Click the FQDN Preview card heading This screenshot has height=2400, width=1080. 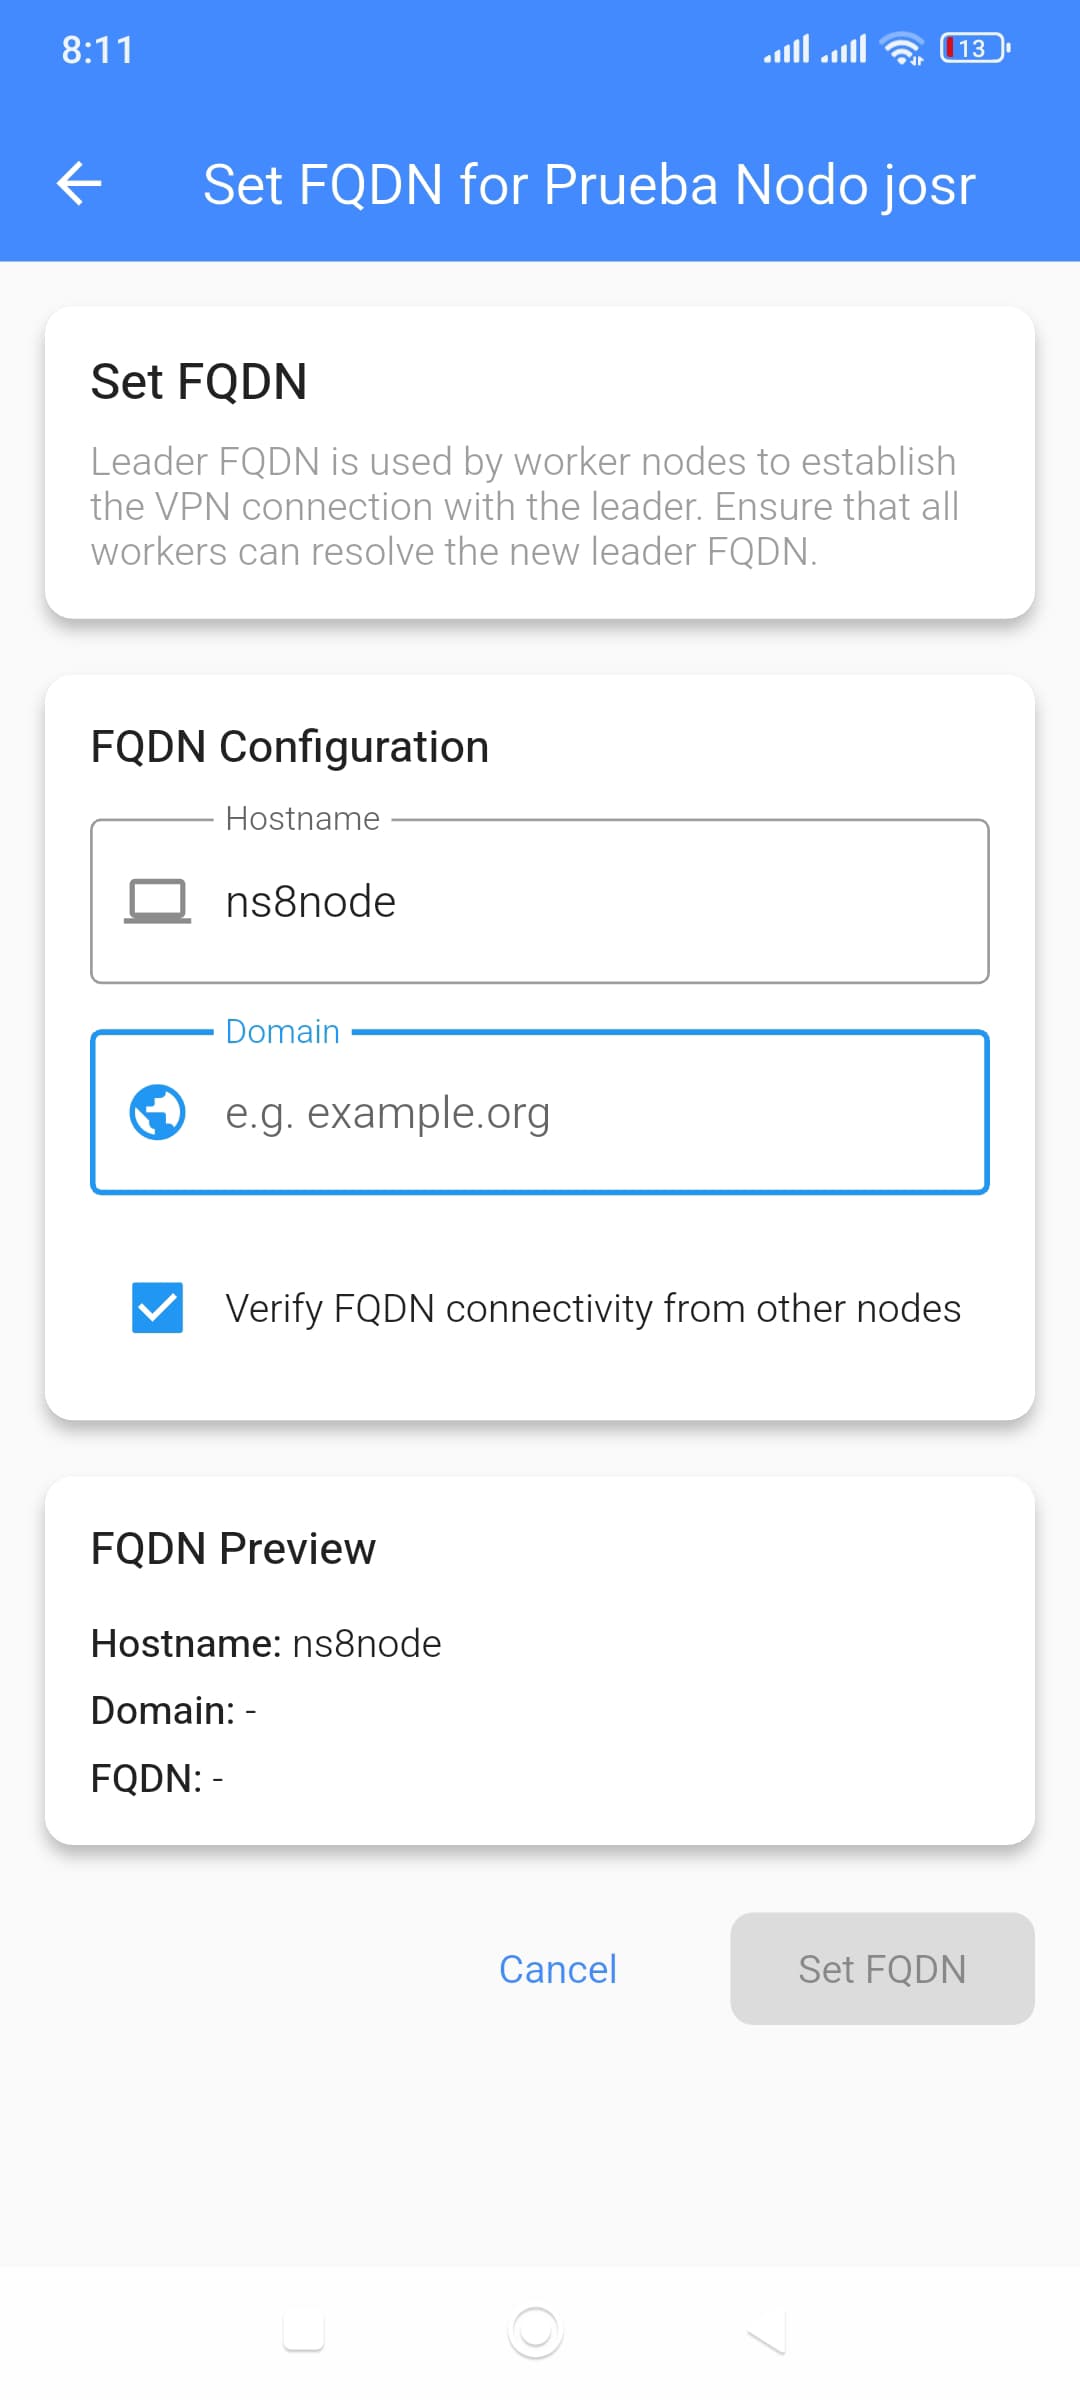(x=233, y=1548)
